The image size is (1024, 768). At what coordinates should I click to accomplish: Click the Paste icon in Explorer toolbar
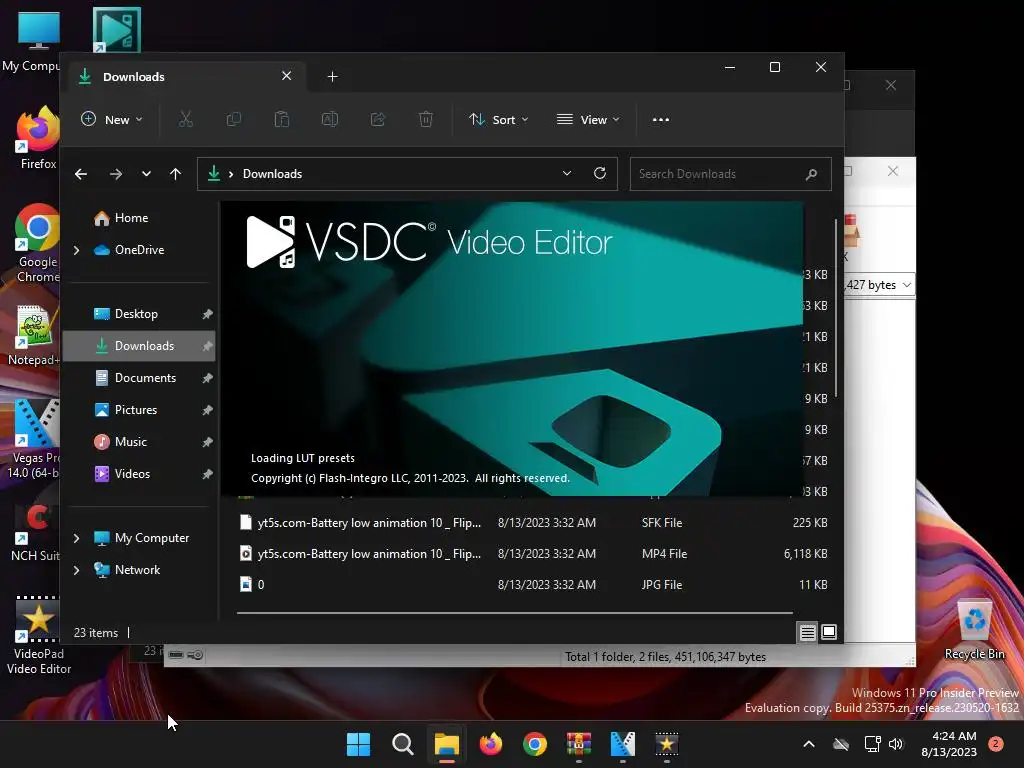(x=281, y=120)
